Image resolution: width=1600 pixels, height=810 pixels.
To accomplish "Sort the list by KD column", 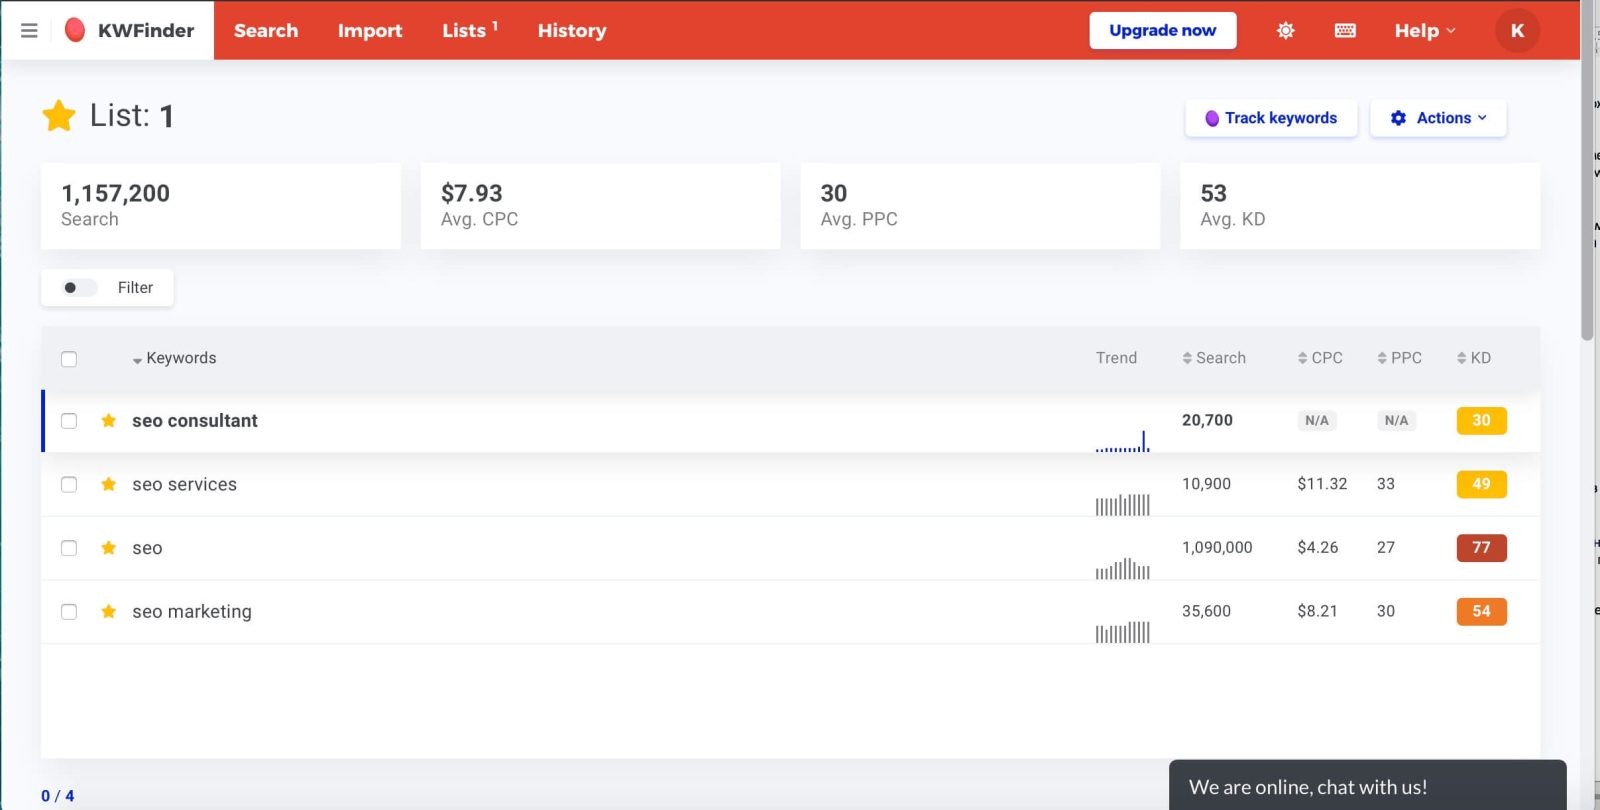I will point(1474,358).
